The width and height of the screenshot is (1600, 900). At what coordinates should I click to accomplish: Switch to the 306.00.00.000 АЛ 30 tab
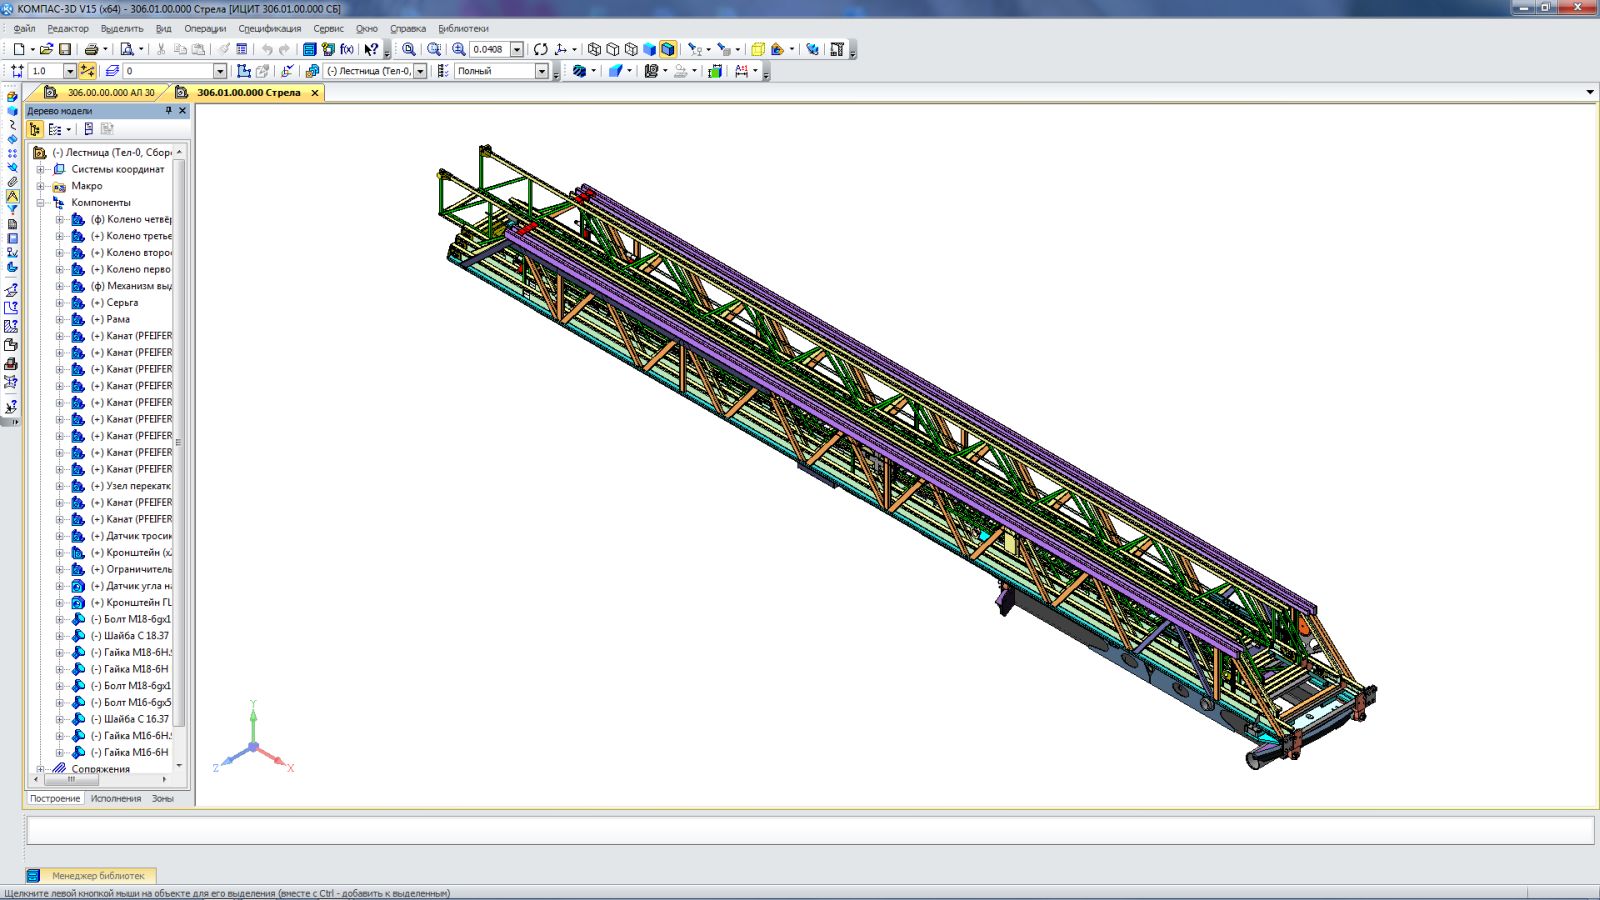(110, 92)
